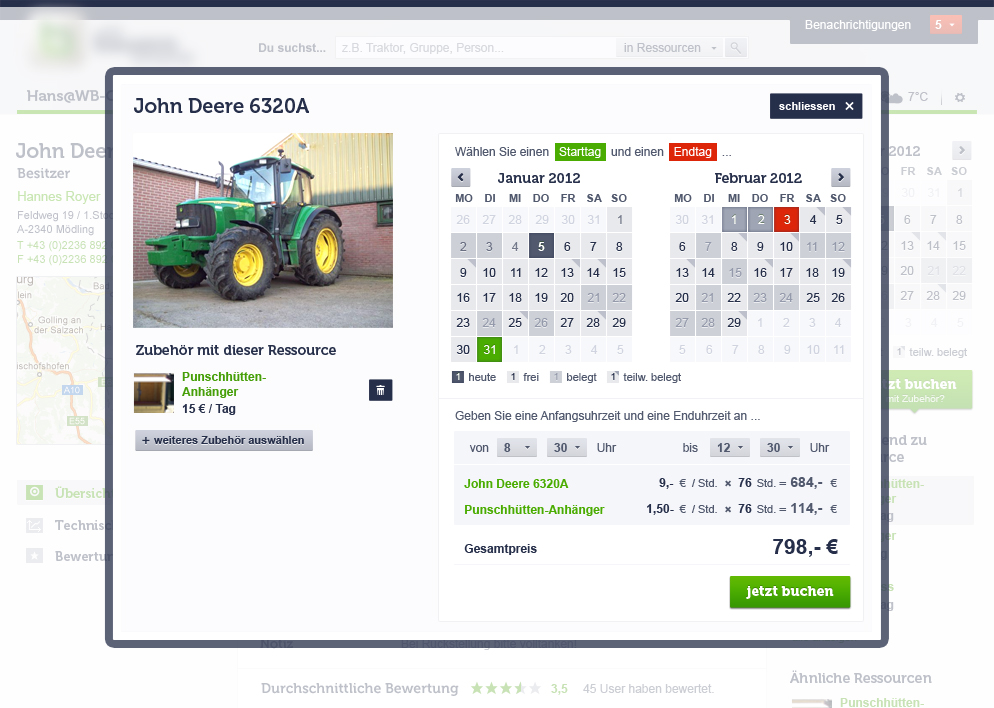Select February 19 in the calendar

tap(838, 273)
